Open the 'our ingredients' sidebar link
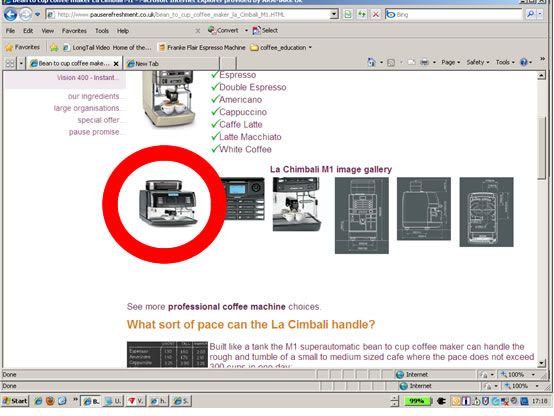The height and width of the screenshot is (416, 554). click(x=93, y=96)
